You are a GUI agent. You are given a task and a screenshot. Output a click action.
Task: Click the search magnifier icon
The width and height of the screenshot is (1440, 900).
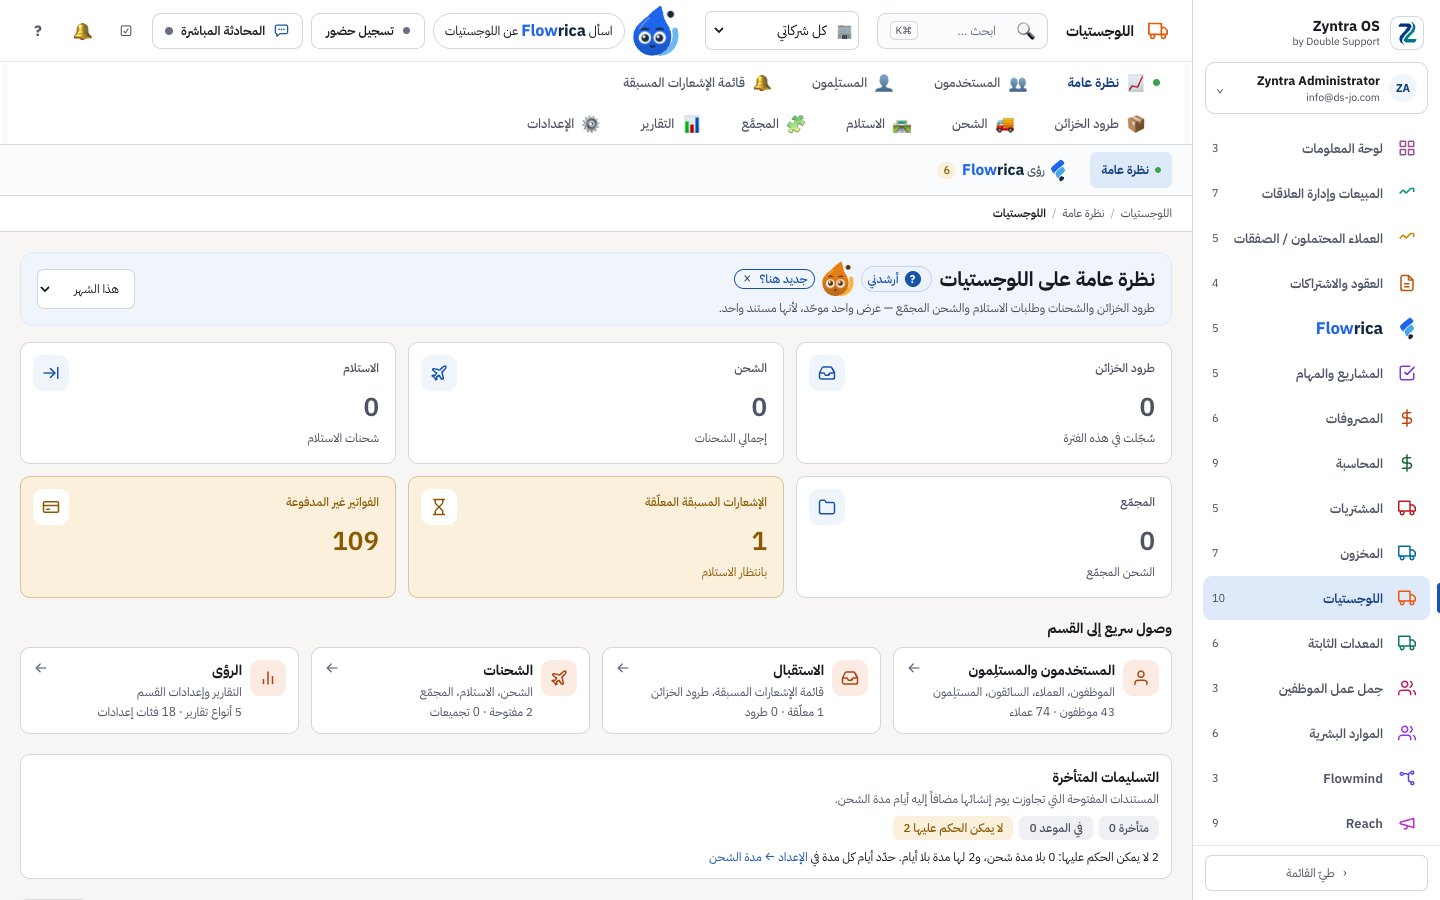point(1026,31)
